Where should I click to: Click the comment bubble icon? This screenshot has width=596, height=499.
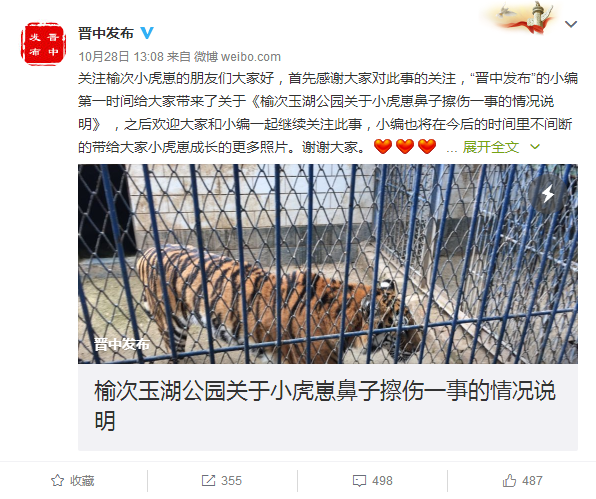tap(359, 481)
